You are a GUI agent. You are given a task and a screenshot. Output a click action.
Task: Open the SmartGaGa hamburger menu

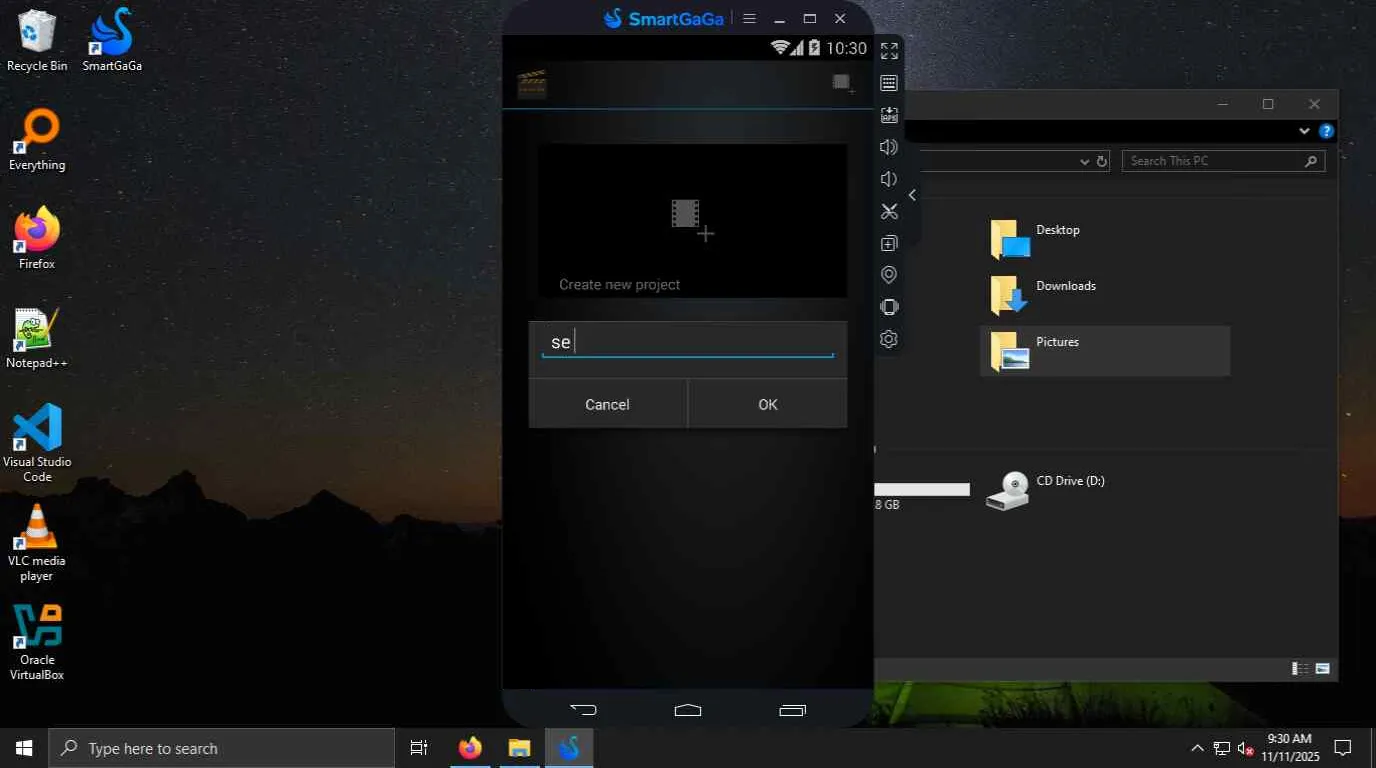point(749,19)
